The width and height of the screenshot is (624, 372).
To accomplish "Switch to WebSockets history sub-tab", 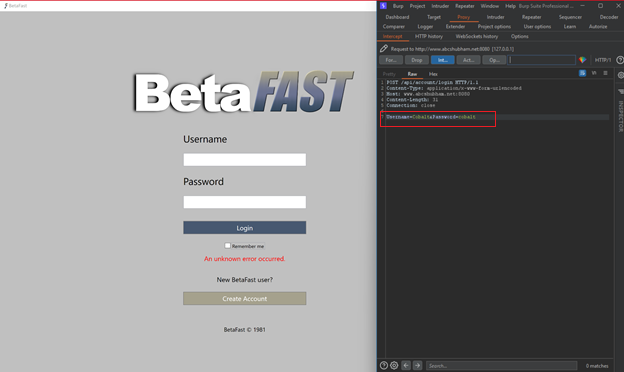I will tap(477, 36).
